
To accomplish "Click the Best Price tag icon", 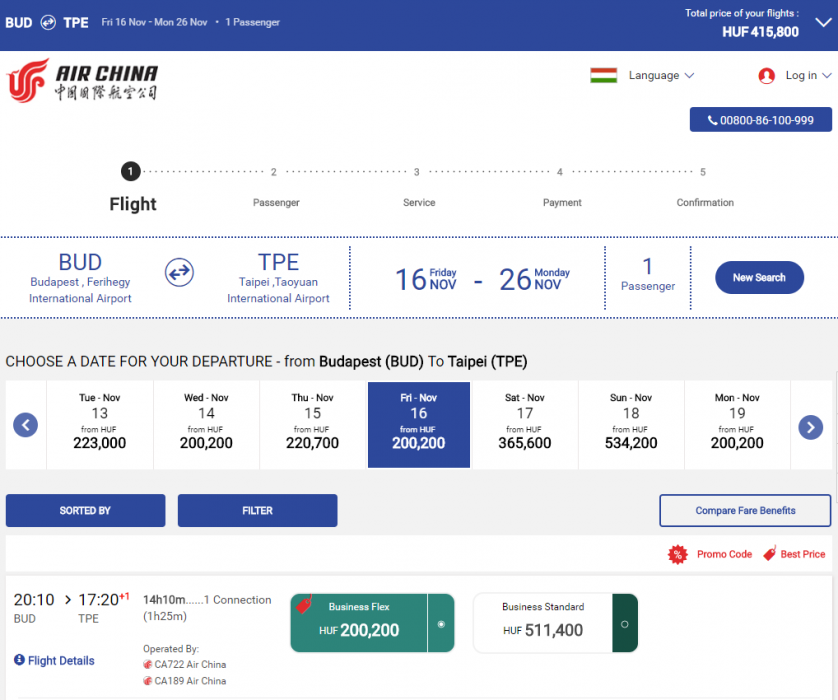I will [x=770, y=554].
